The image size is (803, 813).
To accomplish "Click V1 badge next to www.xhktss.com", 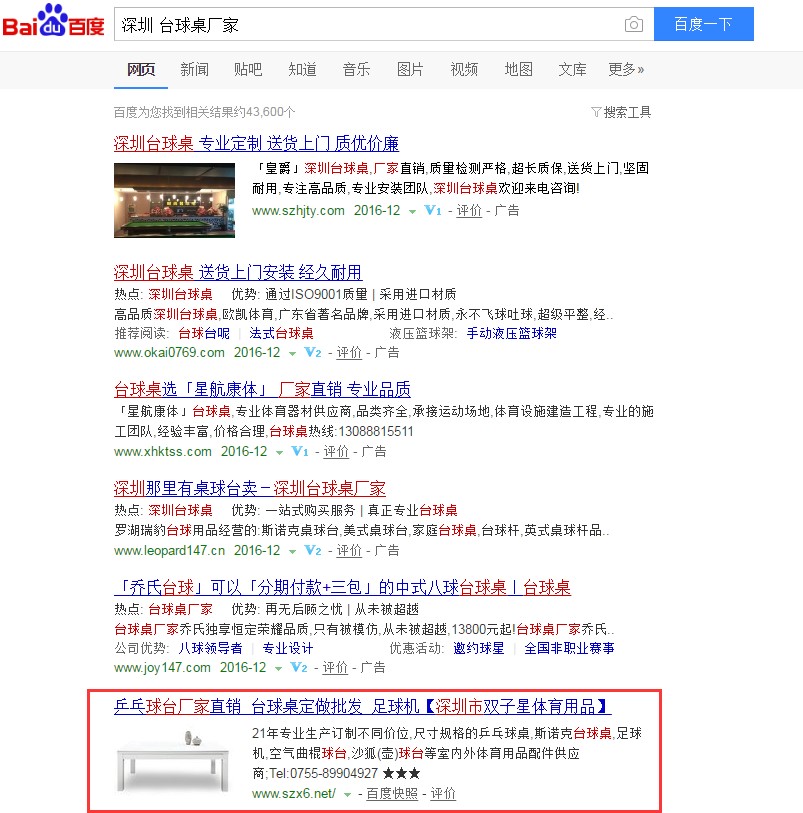I will click(300, 452).
